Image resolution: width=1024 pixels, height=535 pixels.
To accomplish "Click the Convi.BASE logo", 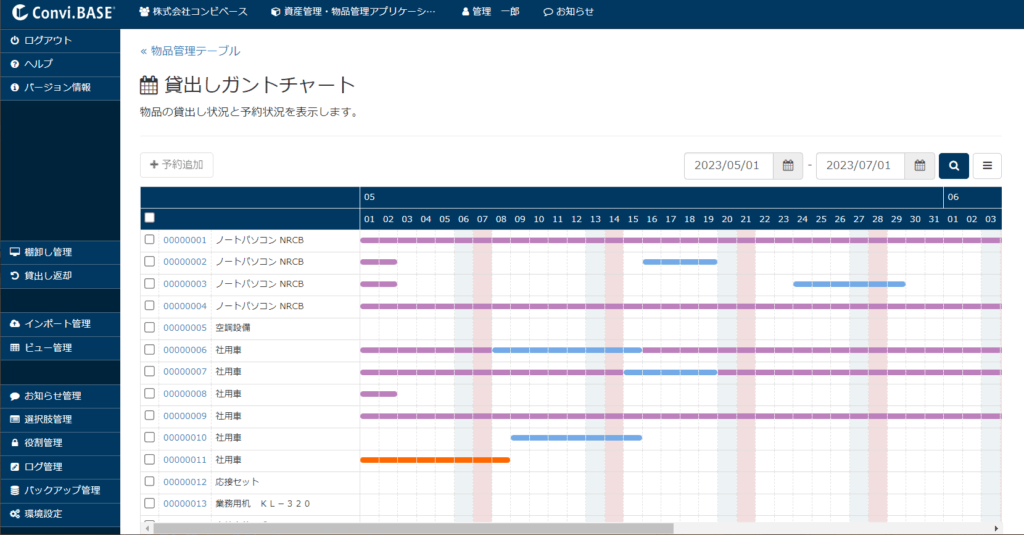I will tap(64, 12).
